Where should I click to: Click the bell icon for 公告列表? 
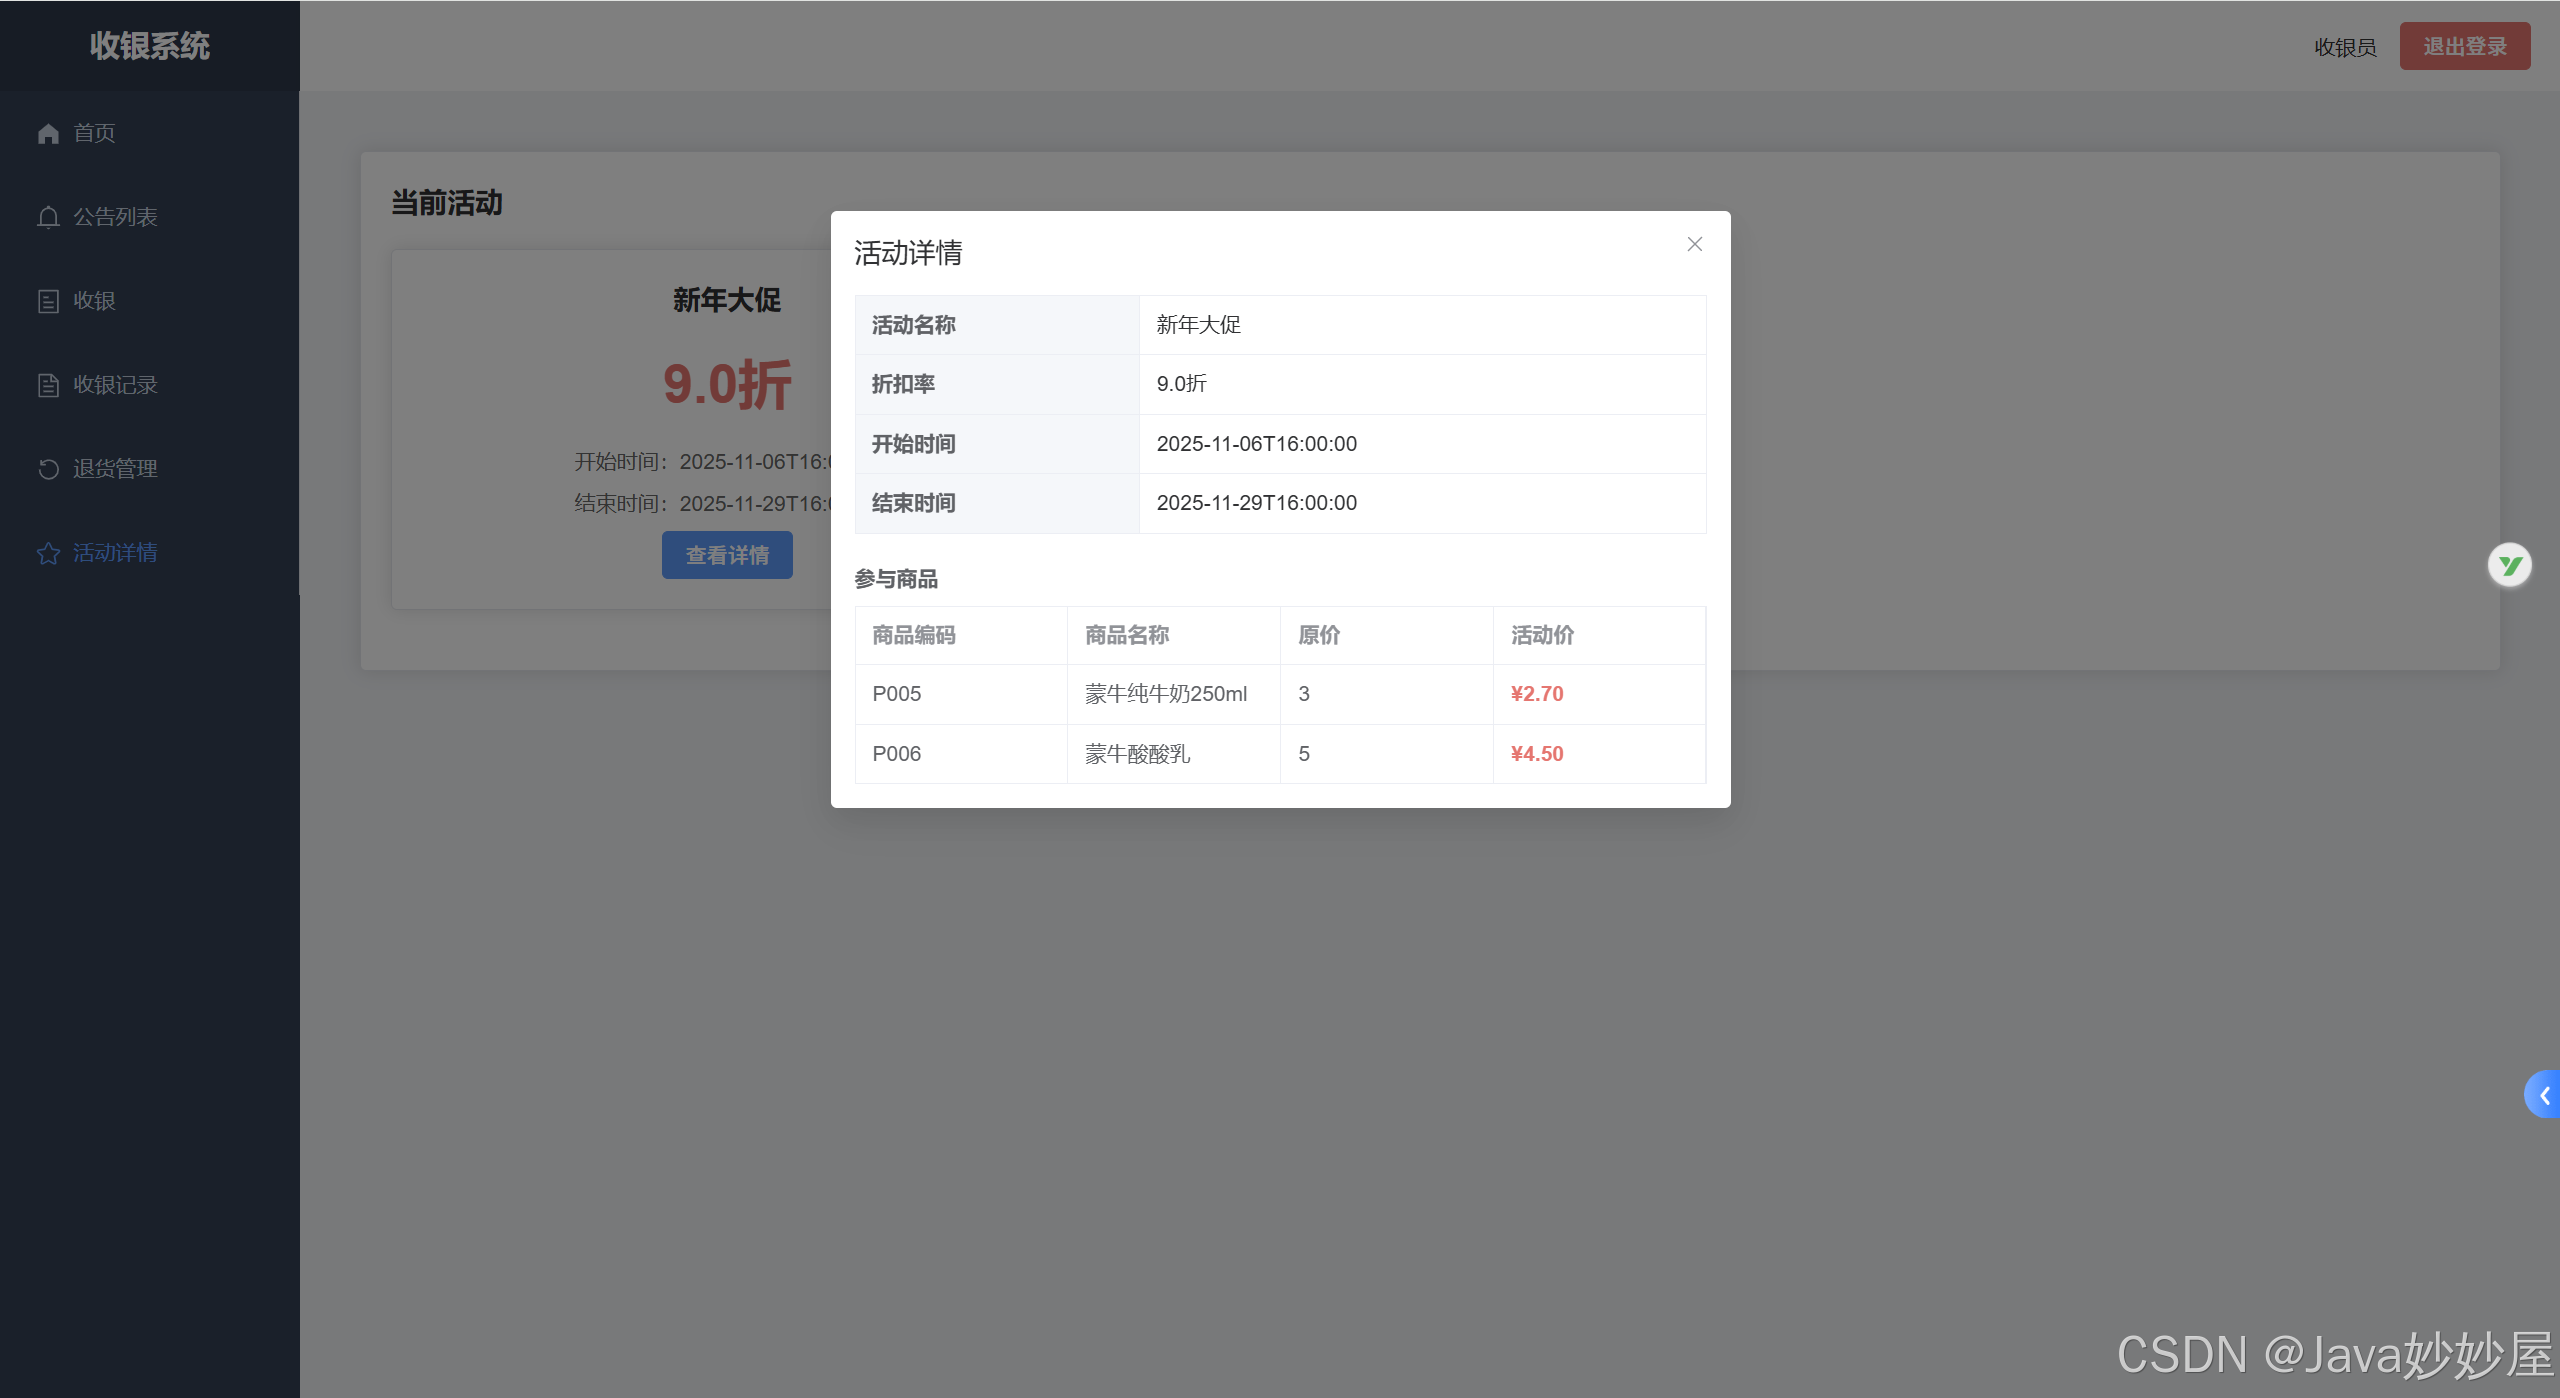48,217
